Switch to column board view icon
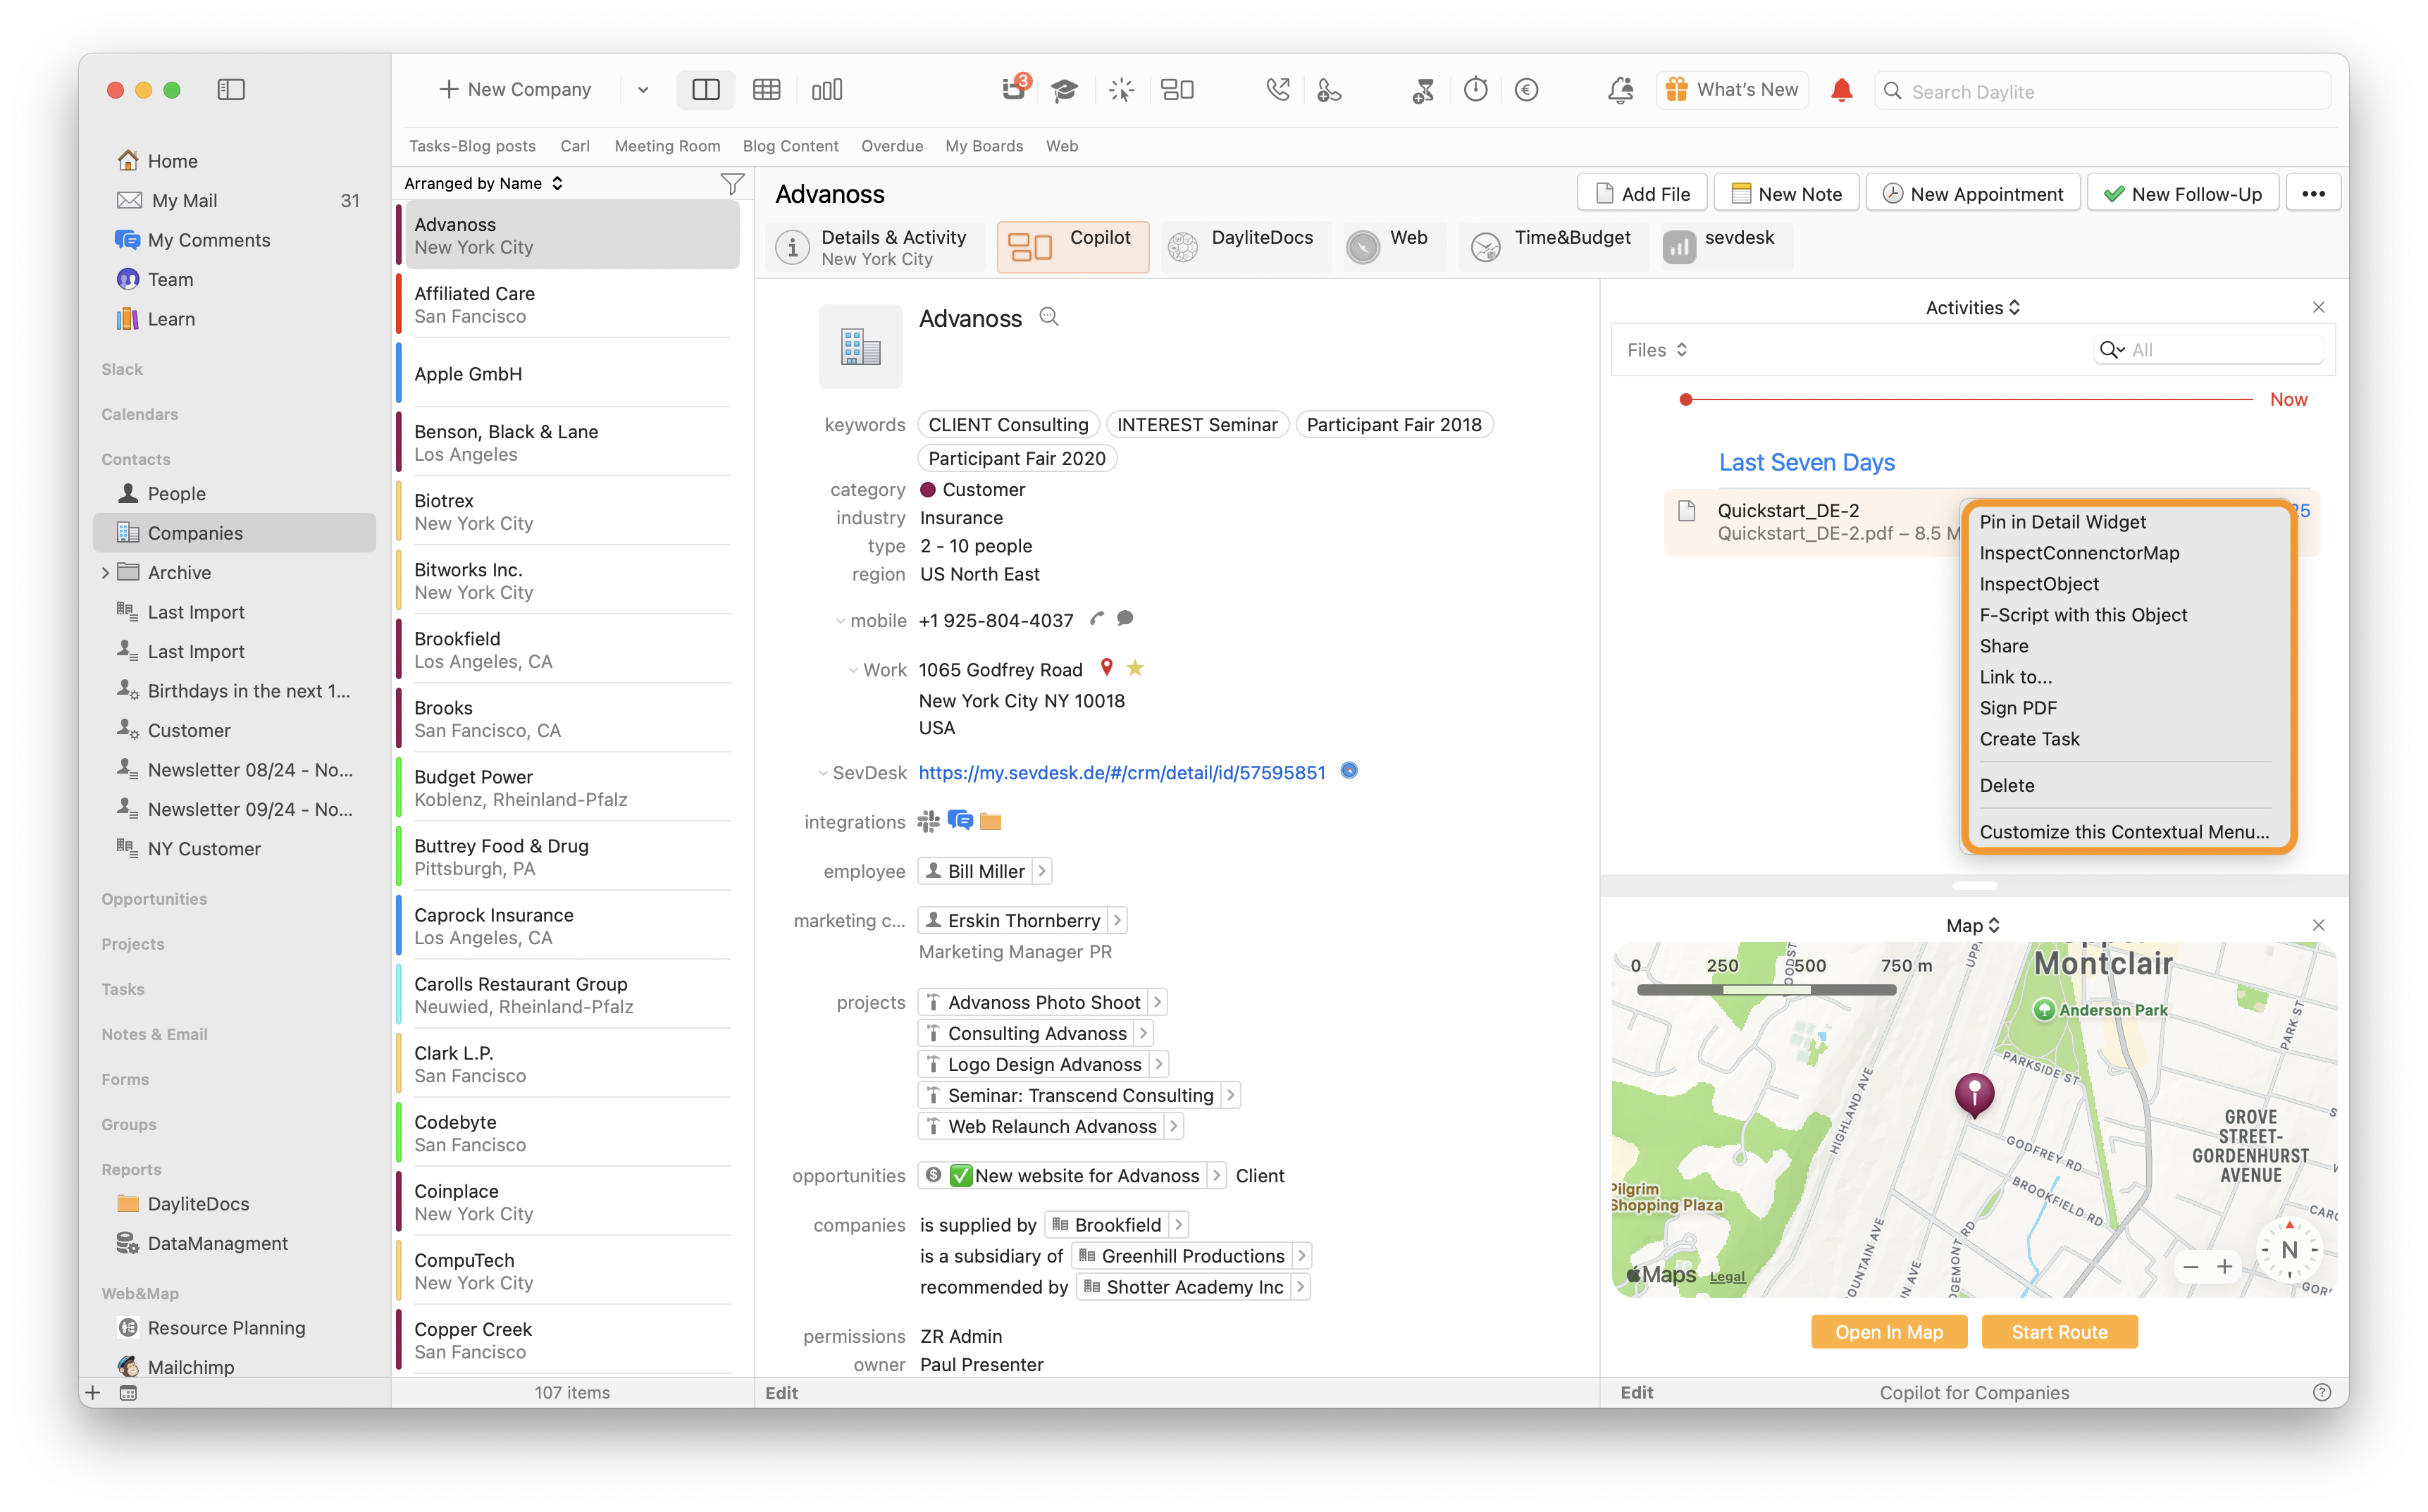 [x=827, y=90]
